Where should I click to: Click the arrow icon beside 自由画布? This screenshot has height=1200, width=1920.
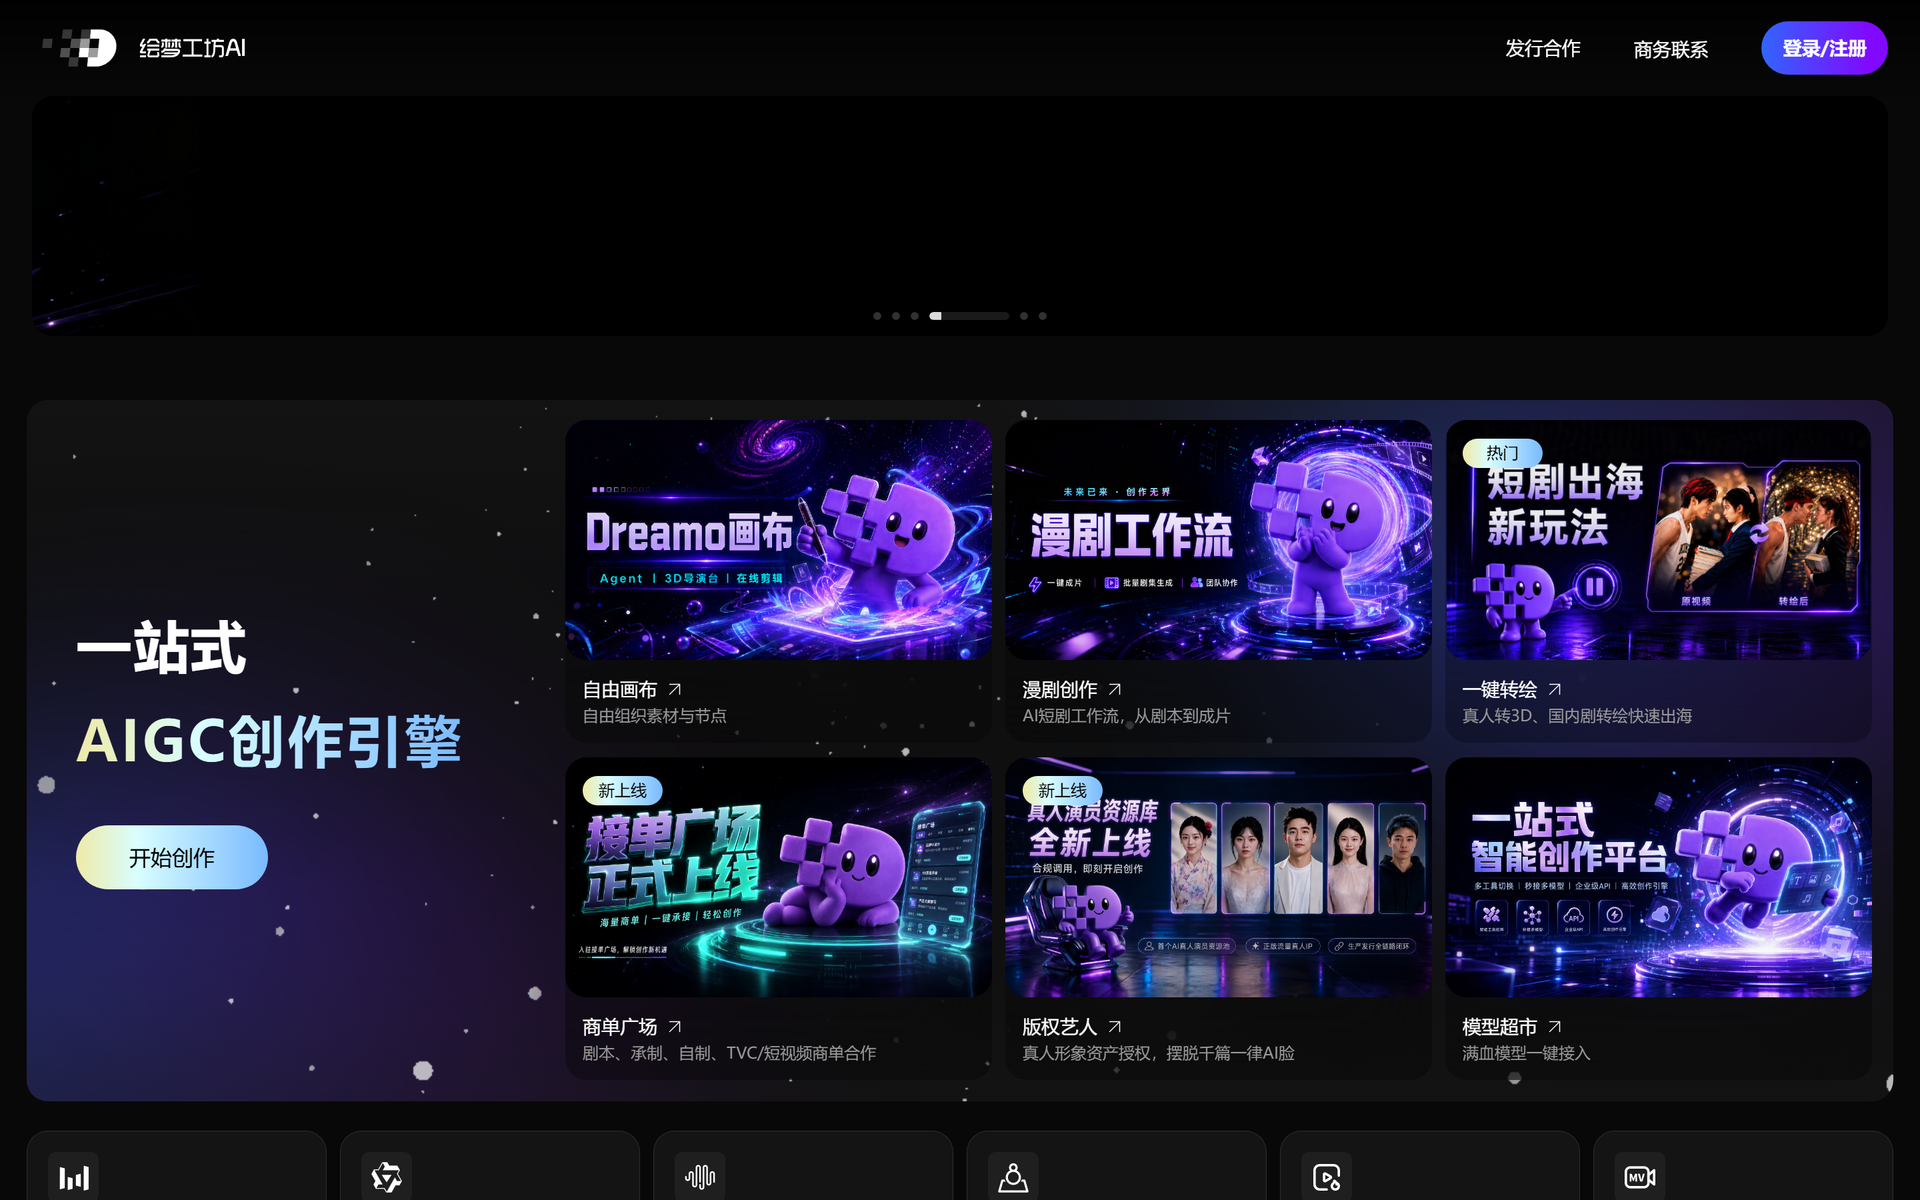pos(675,689)
